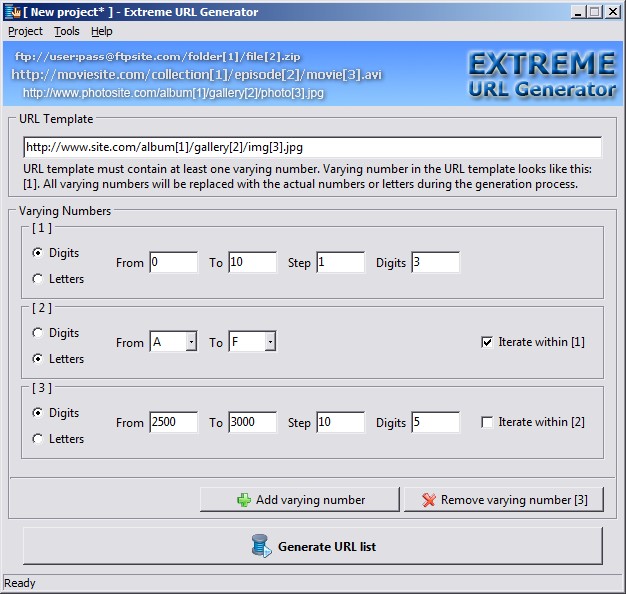Expand the To letter dropdown showing F
The width and height of the screenshot is (626, 594).
pyautogui.click(x=269, y=342)
